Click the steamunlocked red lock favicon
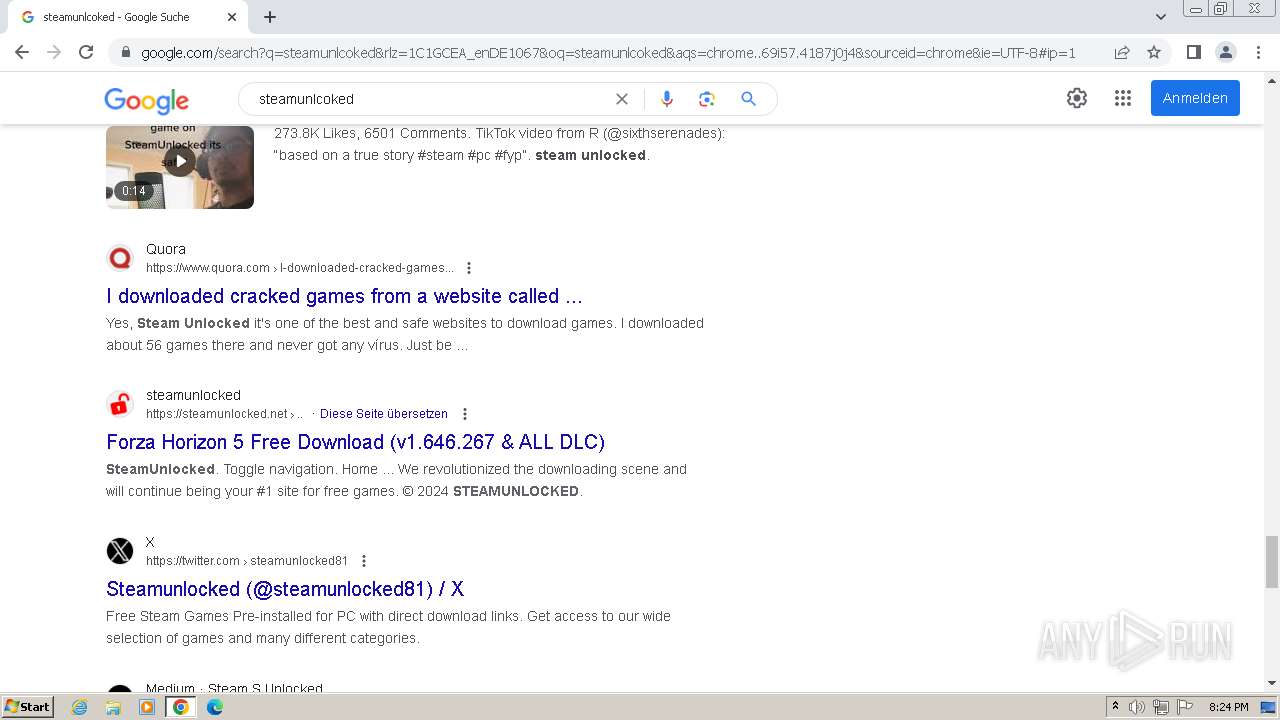This screenshot has width=1280, height=720. point(120,404)
